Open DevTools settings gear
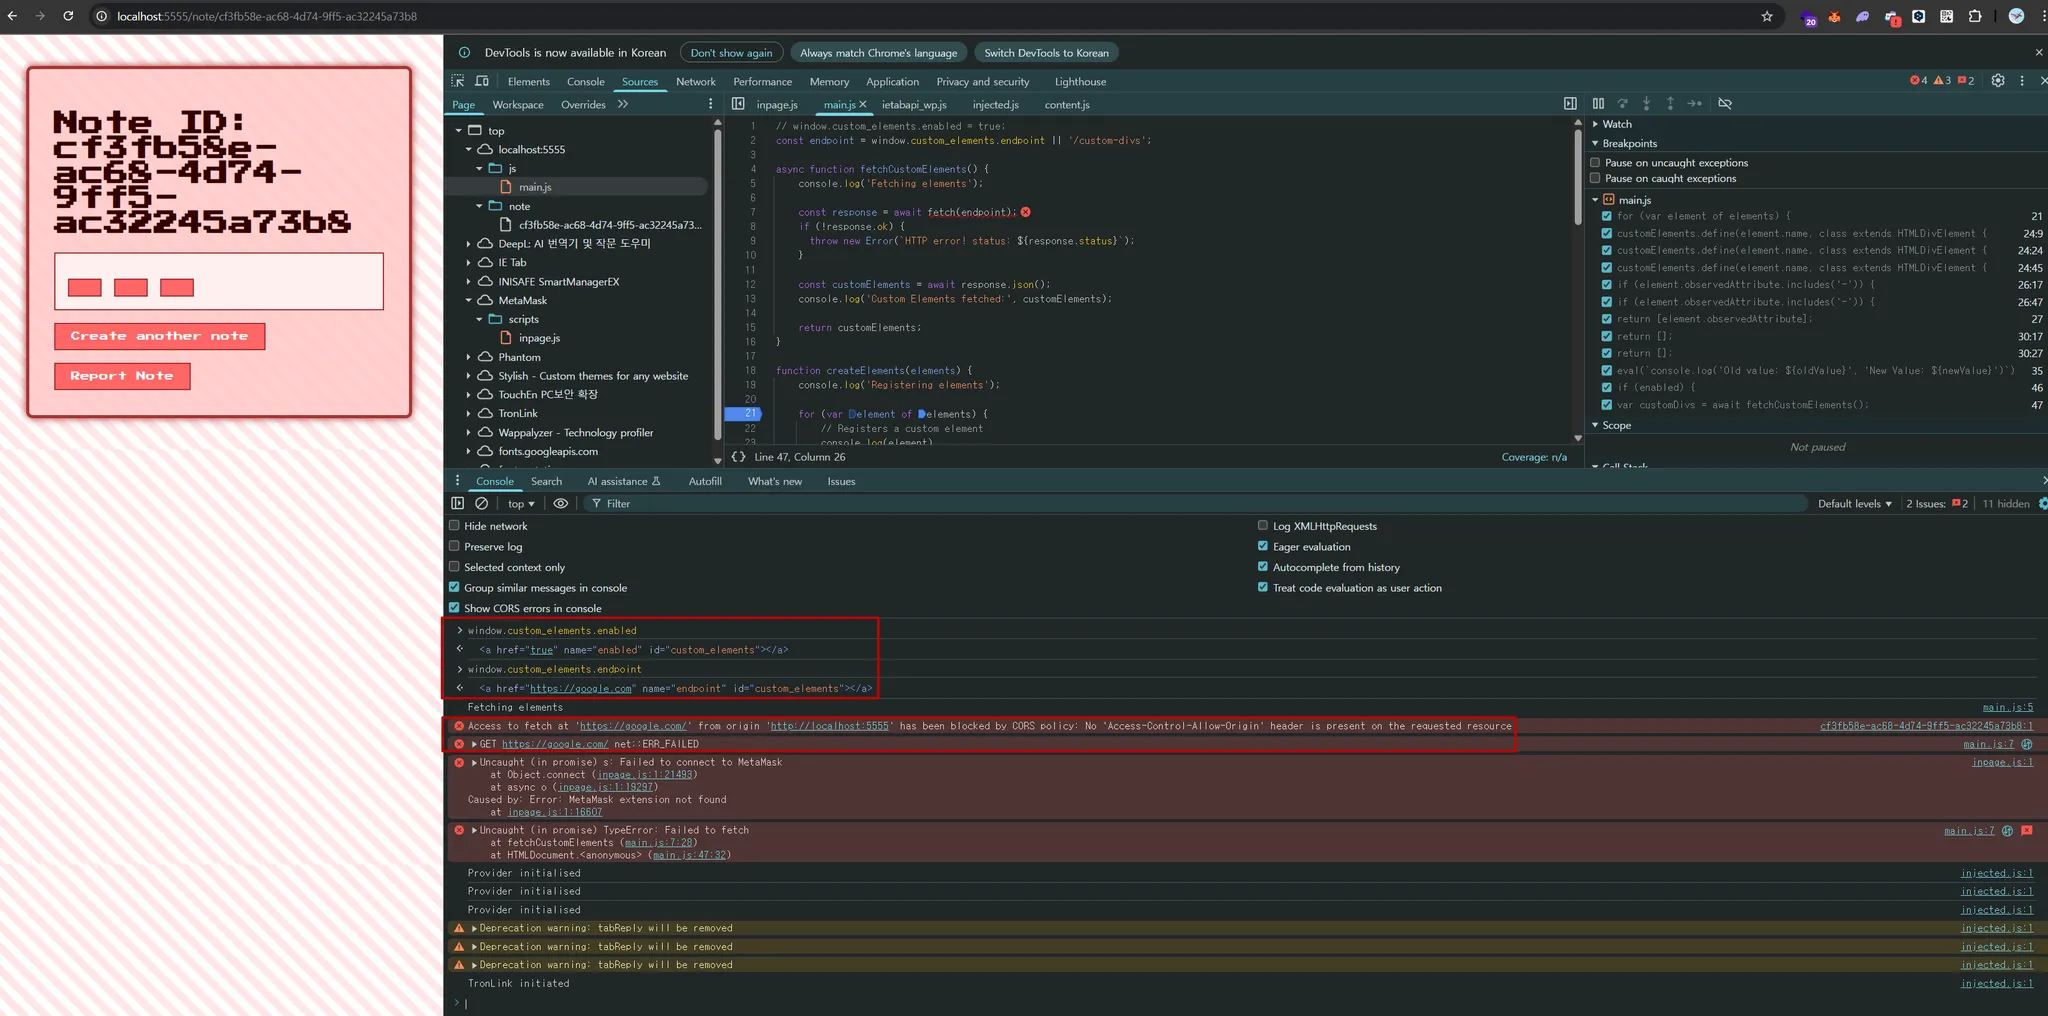2048x1016 pixels. 1997,81
